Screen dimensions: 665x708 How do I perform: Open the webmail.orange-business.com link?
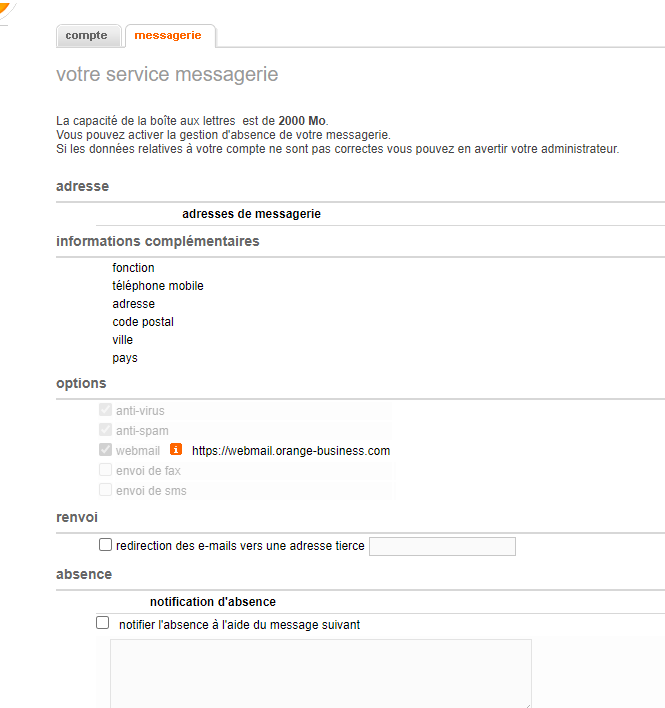[291, 451]
